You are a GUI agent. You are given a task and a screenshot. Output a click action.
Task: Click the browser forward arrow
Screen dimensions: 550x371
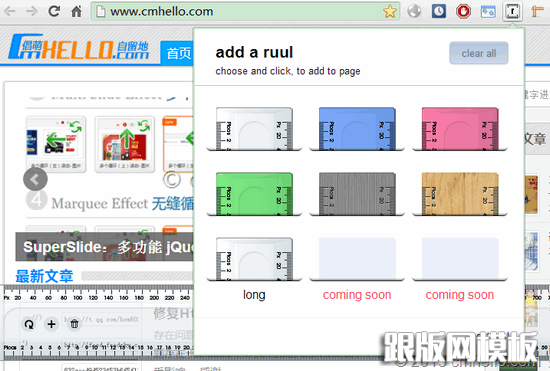click(32, 11)
